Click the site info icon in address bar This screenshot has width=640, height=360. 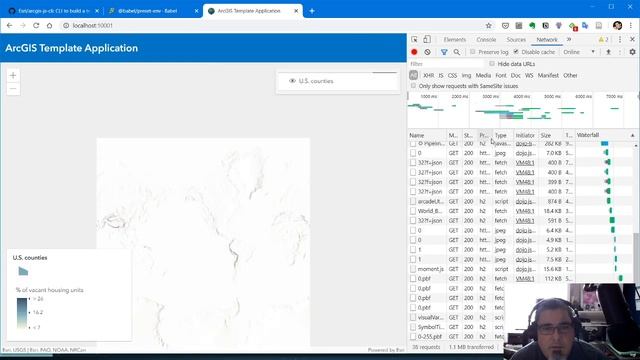[66, 25]
